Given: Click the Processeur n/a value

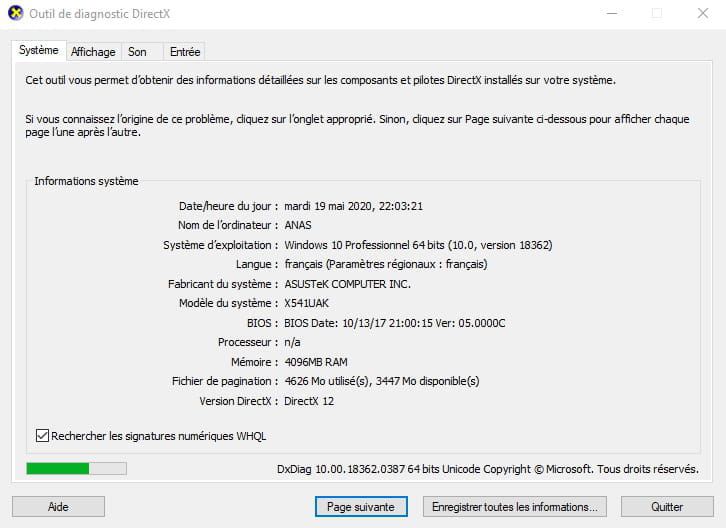Looking at the screenshot, I should click(292, 342).
